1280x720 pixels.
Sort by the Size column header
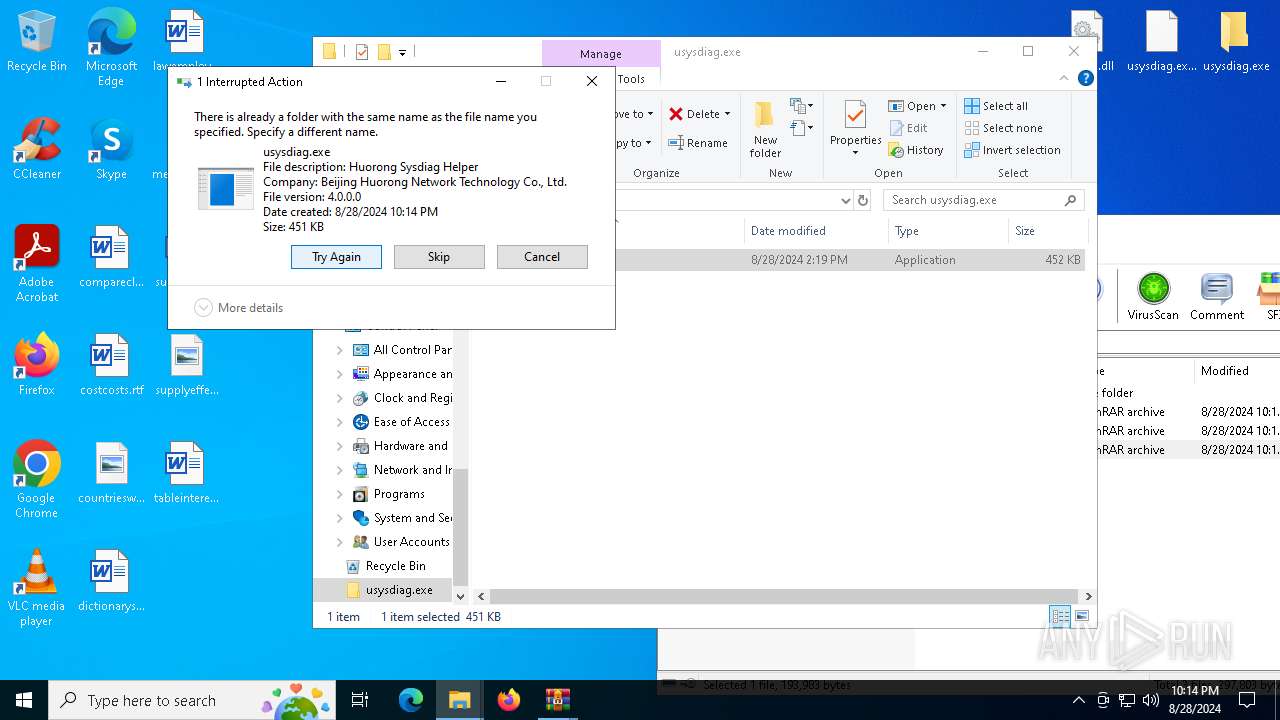pyautogui.click(x=1048, y=231)
